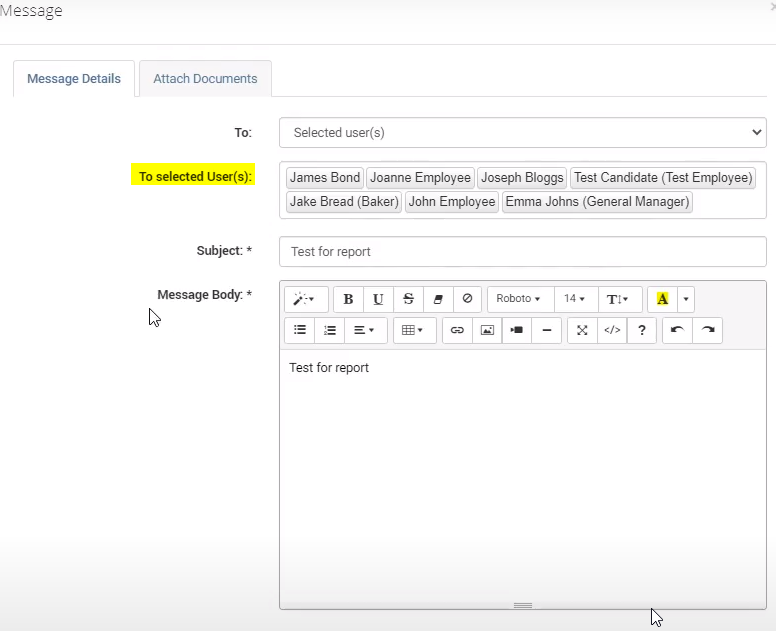Select the Joanne Employee recipient tag
The height and width of the screenshot is (631, 776).
[420, 178]
